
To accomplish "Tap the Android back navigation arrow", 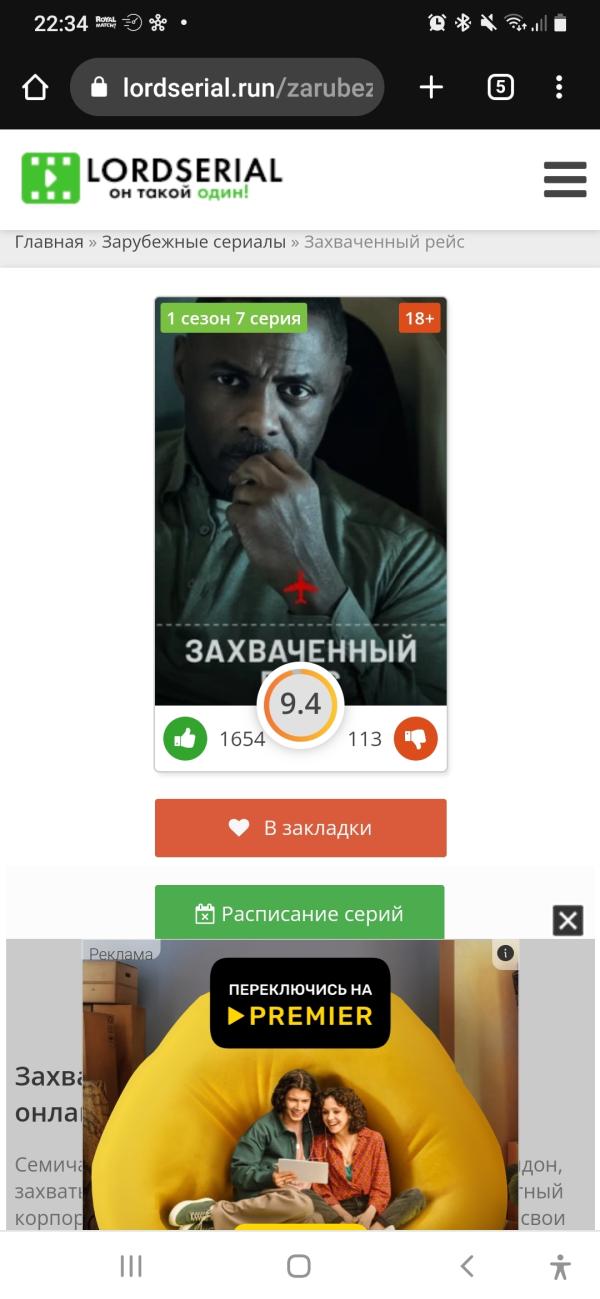I will (467, 1266).
